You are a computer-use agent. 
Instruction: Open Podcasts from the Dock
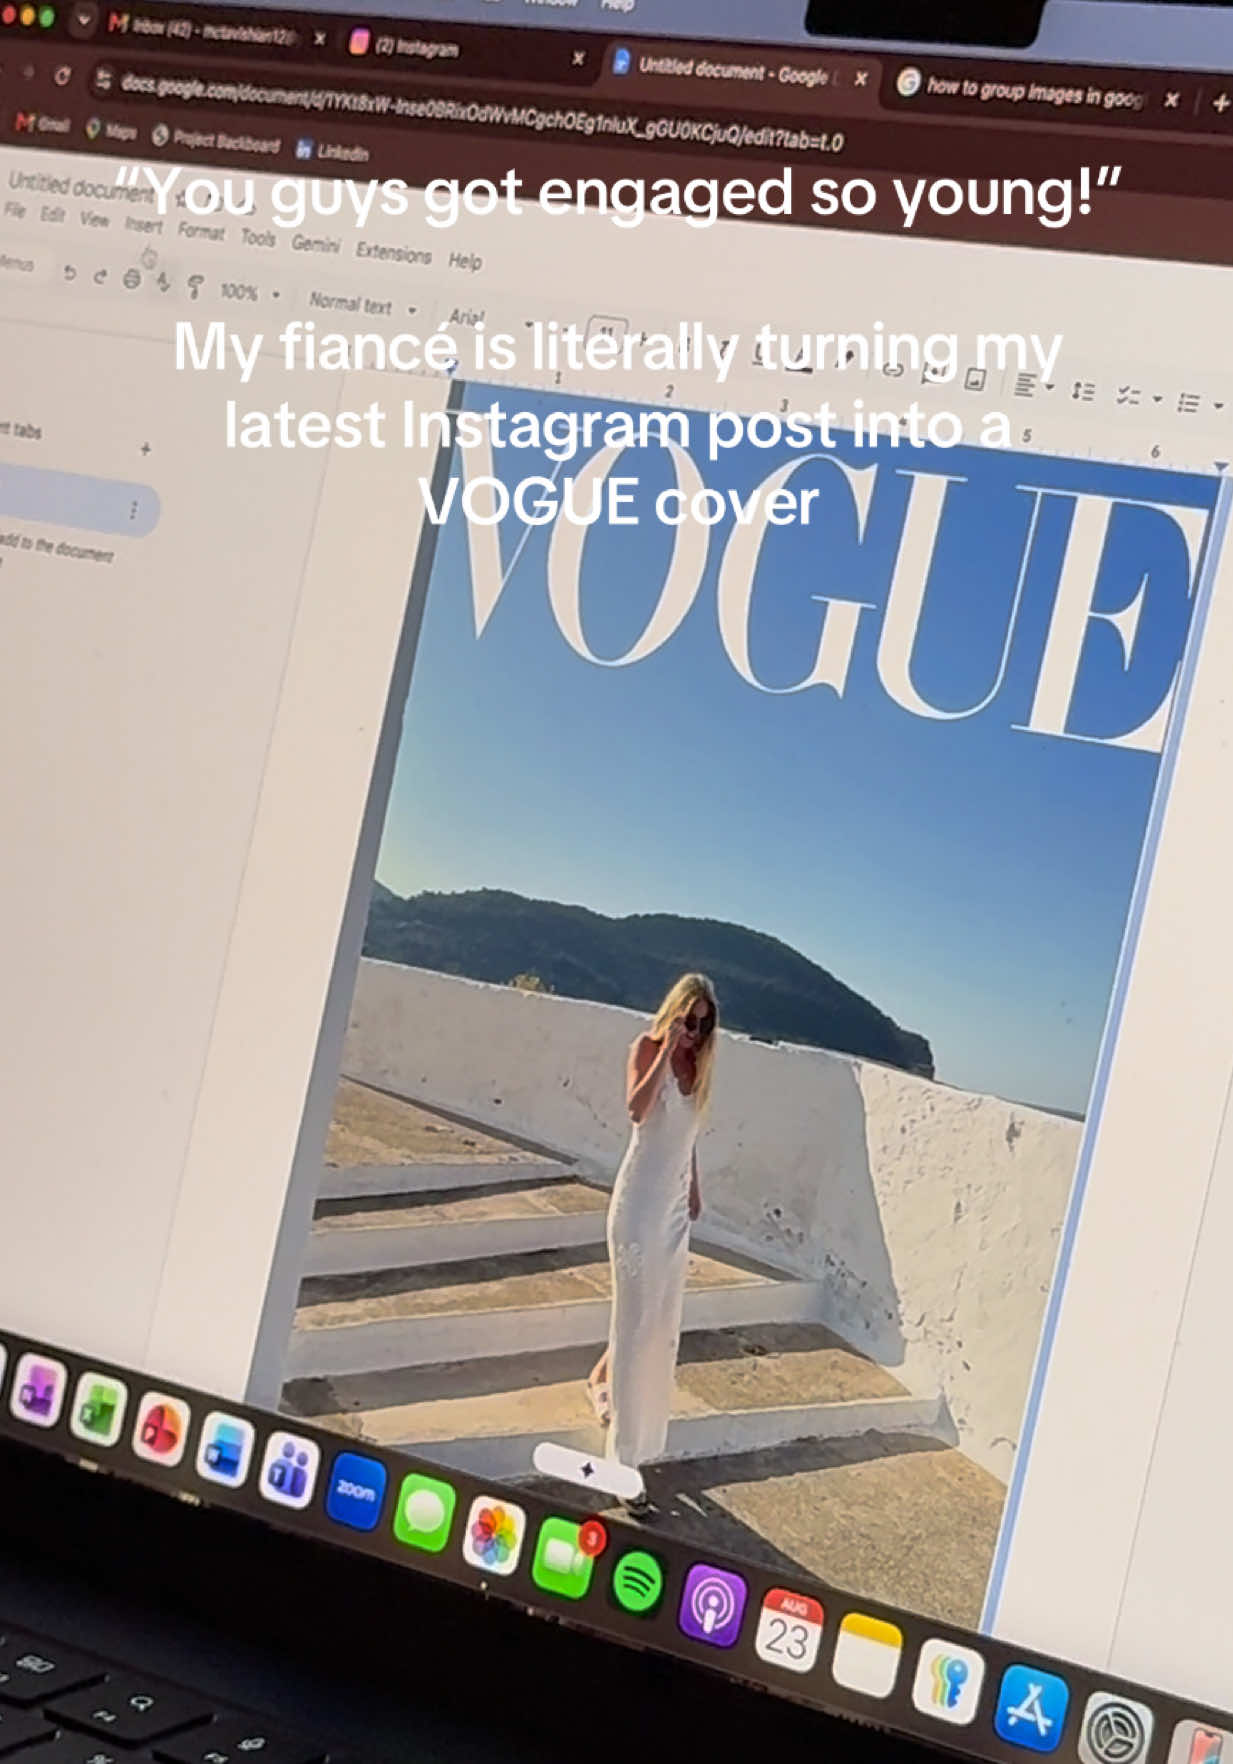[711, 1606]
